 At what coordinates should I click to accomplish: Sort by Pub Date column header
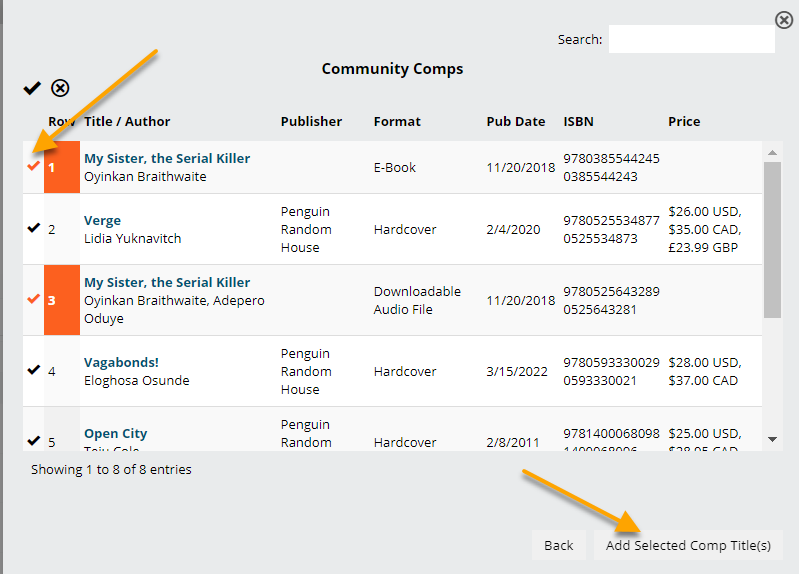coord(516,121)
